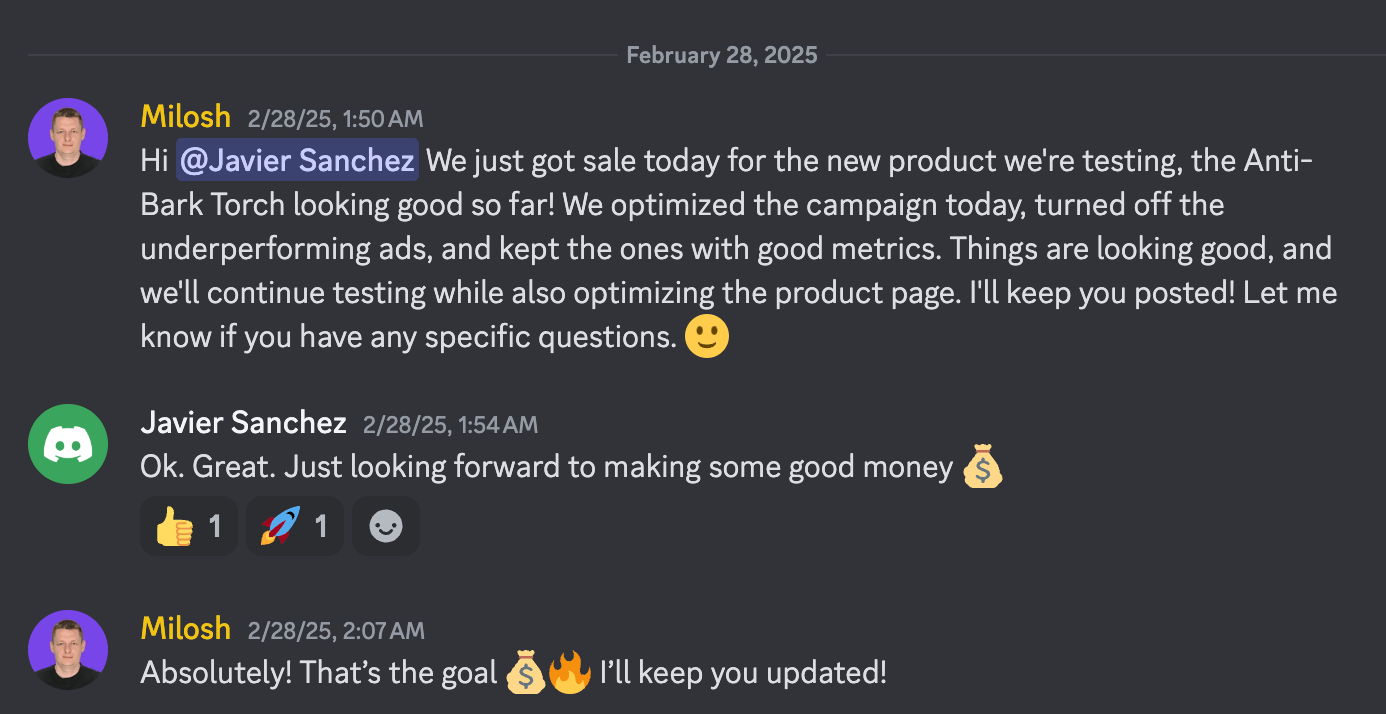The height and width of the screenshot is (714, 1386).
Task: Click the 2:07 AM message timestamp
Action: 335,631
